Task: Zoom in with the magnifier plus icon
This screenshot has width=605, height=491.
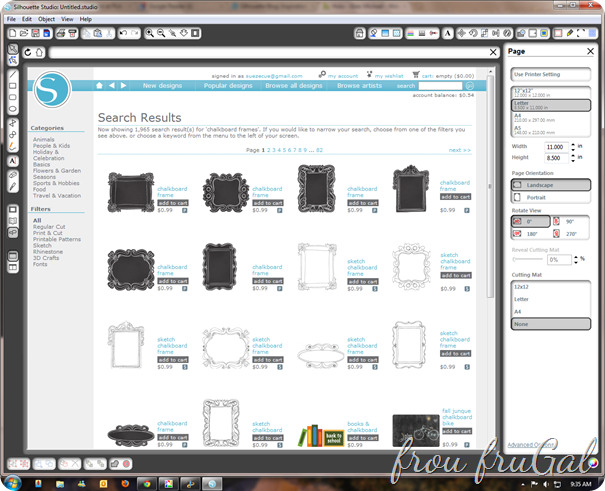Action: pos(149,33)
